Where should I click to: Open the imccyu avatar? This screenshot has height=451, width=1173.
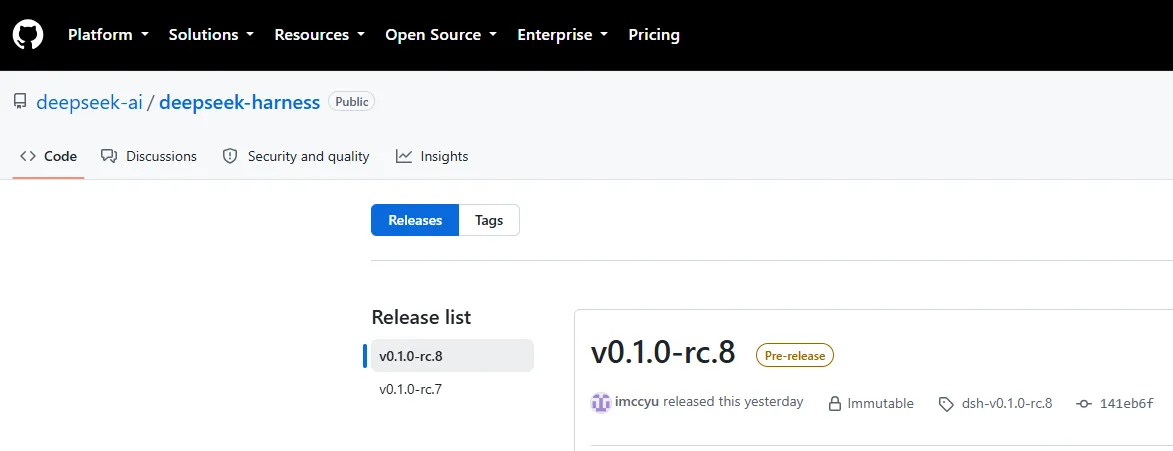(601, 402)
